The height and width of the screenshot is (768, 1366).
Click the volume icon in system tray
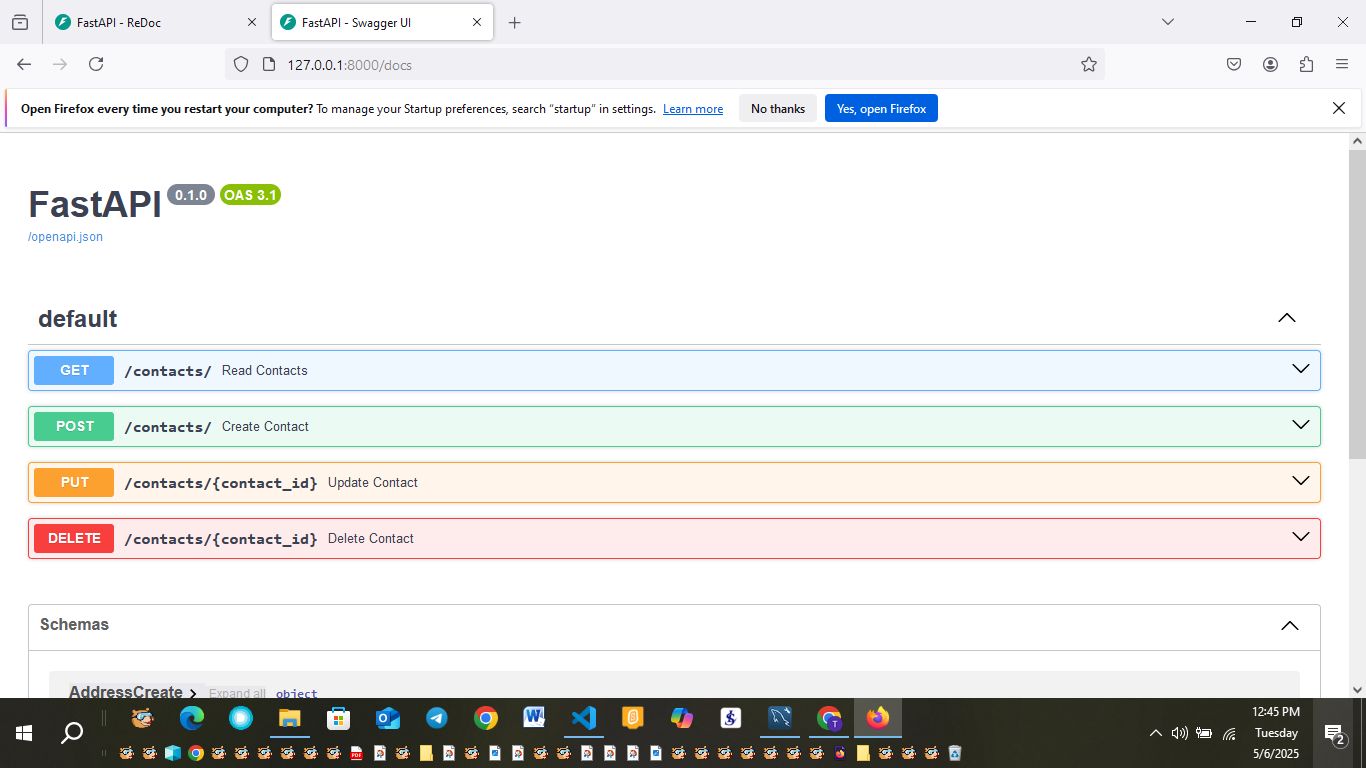1179,733
